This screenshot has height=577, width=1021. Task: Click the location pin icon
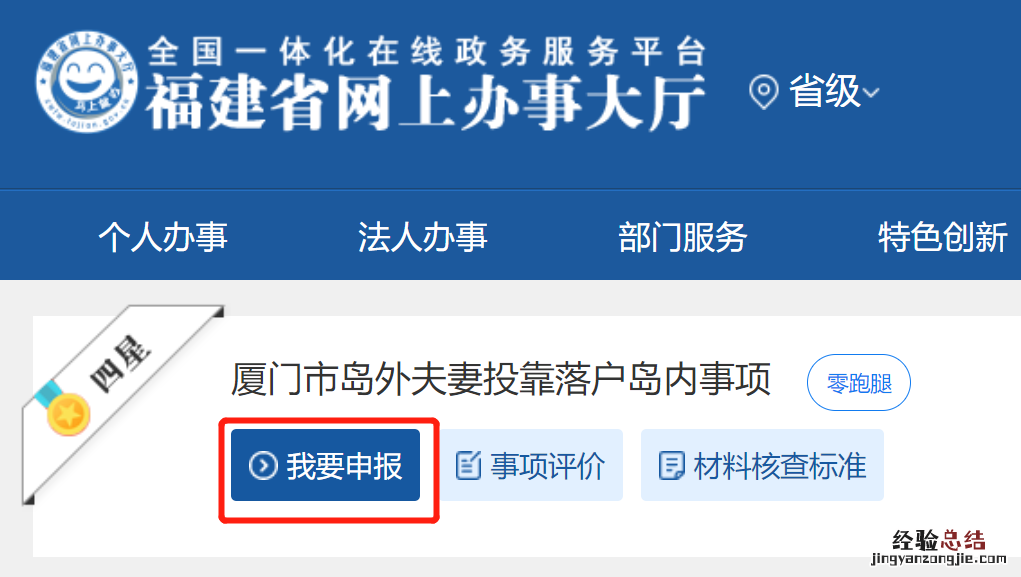[x=763, y=92]
